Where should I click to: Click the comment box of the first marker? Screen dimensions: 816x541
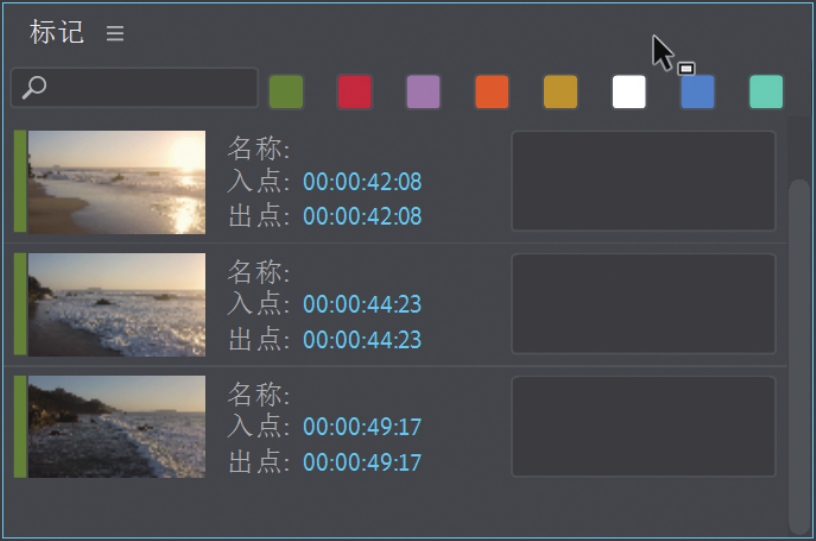(643, 181)
